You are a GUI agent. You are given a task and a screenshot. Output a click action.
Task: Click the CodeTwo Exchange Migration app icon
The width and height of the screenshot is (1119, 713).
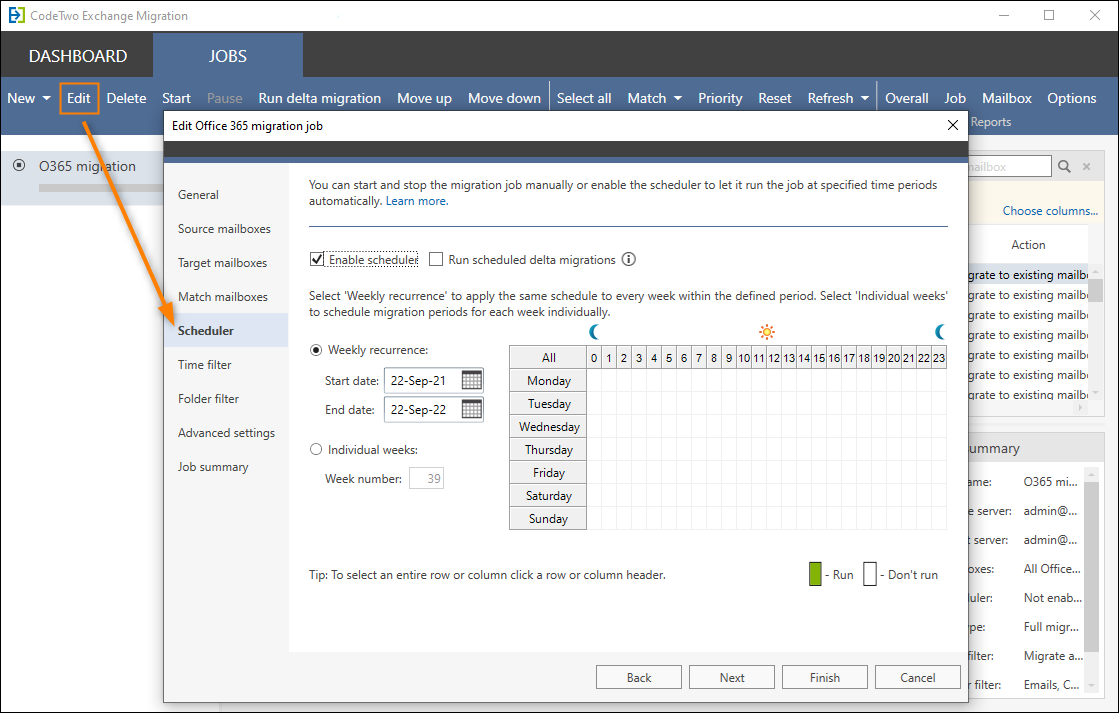tap(16, 15)
